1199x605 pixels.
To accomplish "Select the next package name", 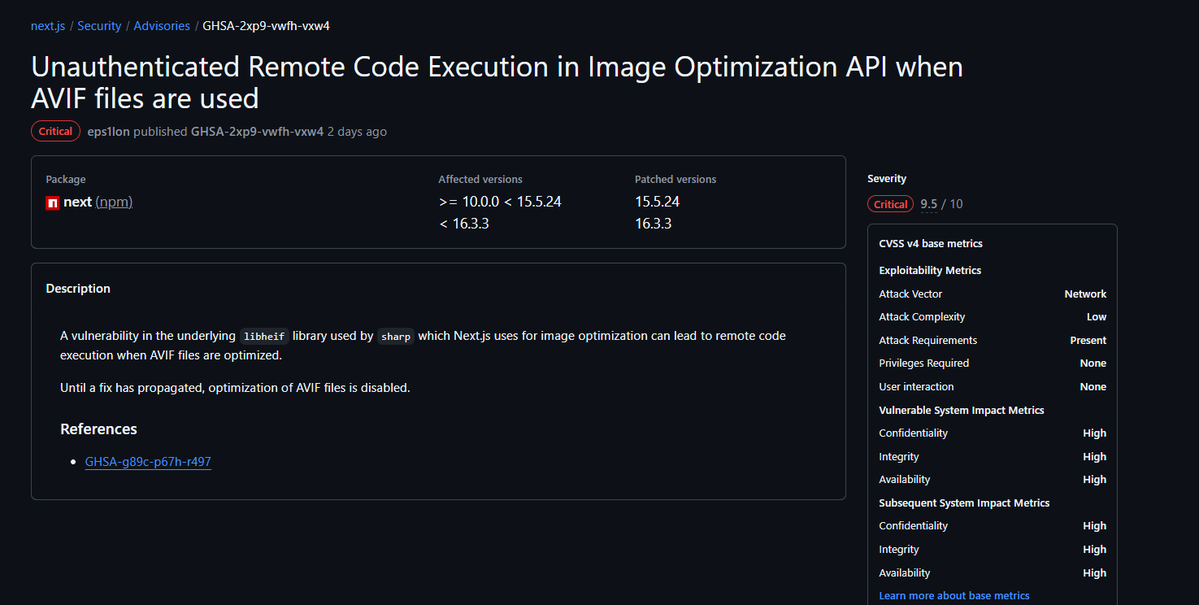I will (77, 202).
